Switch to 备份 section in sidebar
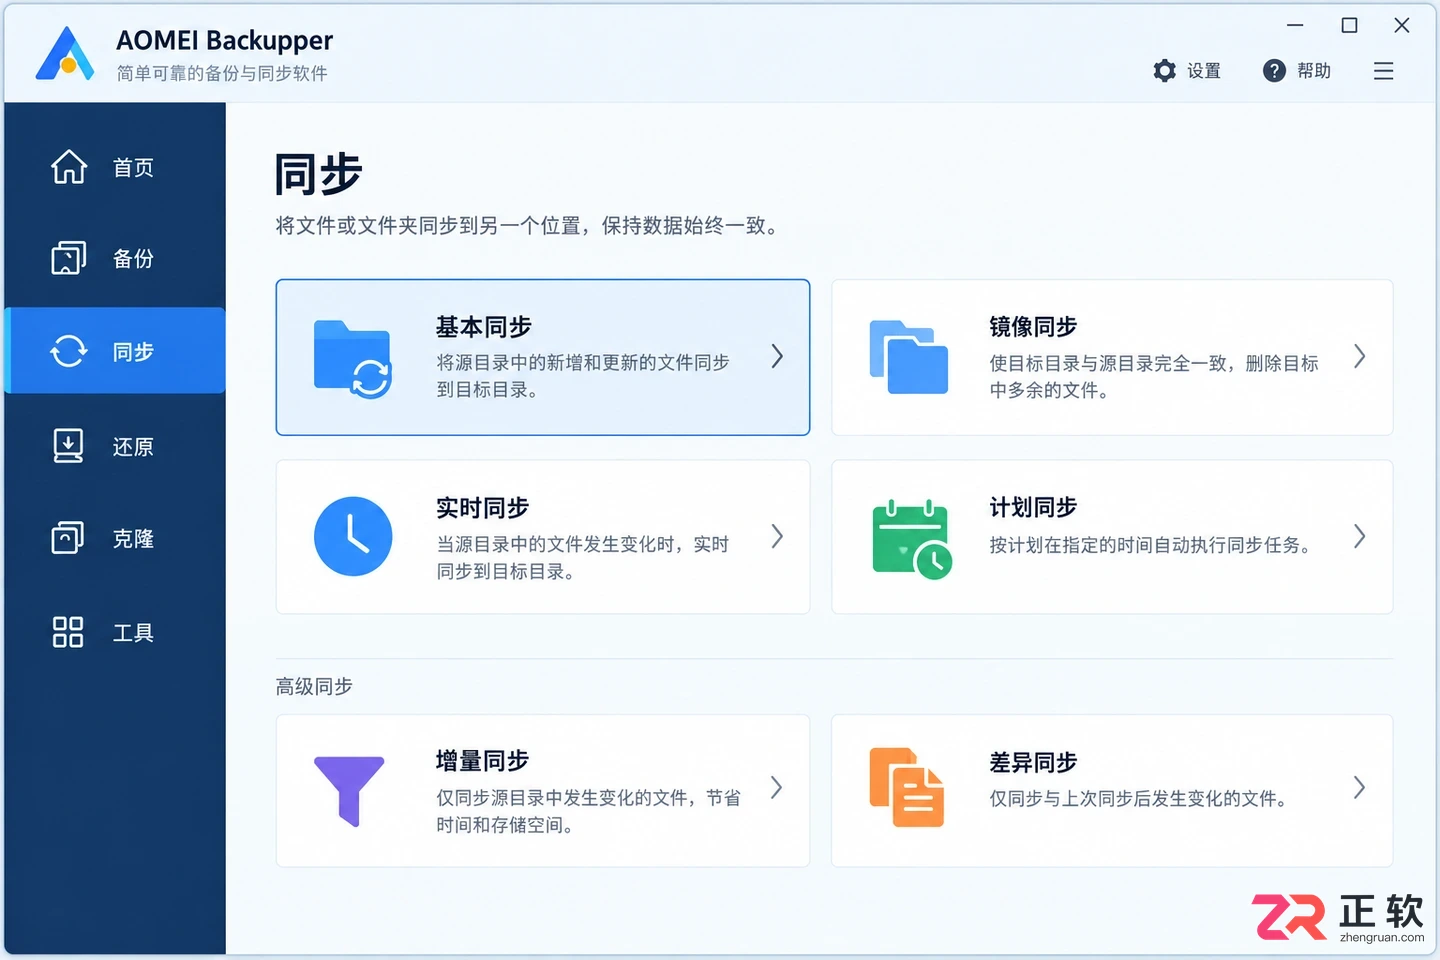This screenshot has height=960, width=1440. pyautogui.click(x=133, y=259)
